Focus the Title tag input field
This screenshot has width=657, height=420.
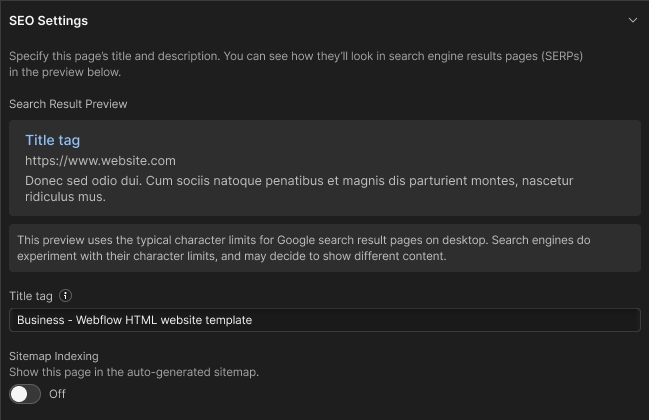(x=324, y=320)
